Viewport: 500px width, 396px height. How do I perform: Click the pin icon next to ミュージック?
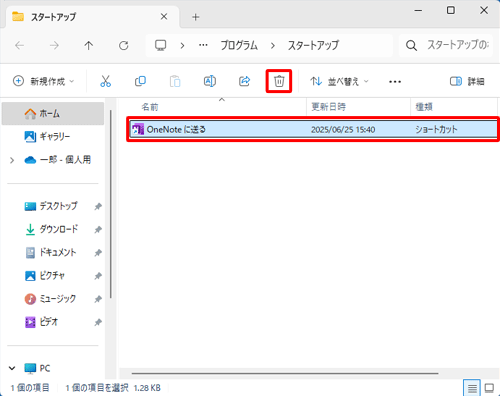pos(98,299)
